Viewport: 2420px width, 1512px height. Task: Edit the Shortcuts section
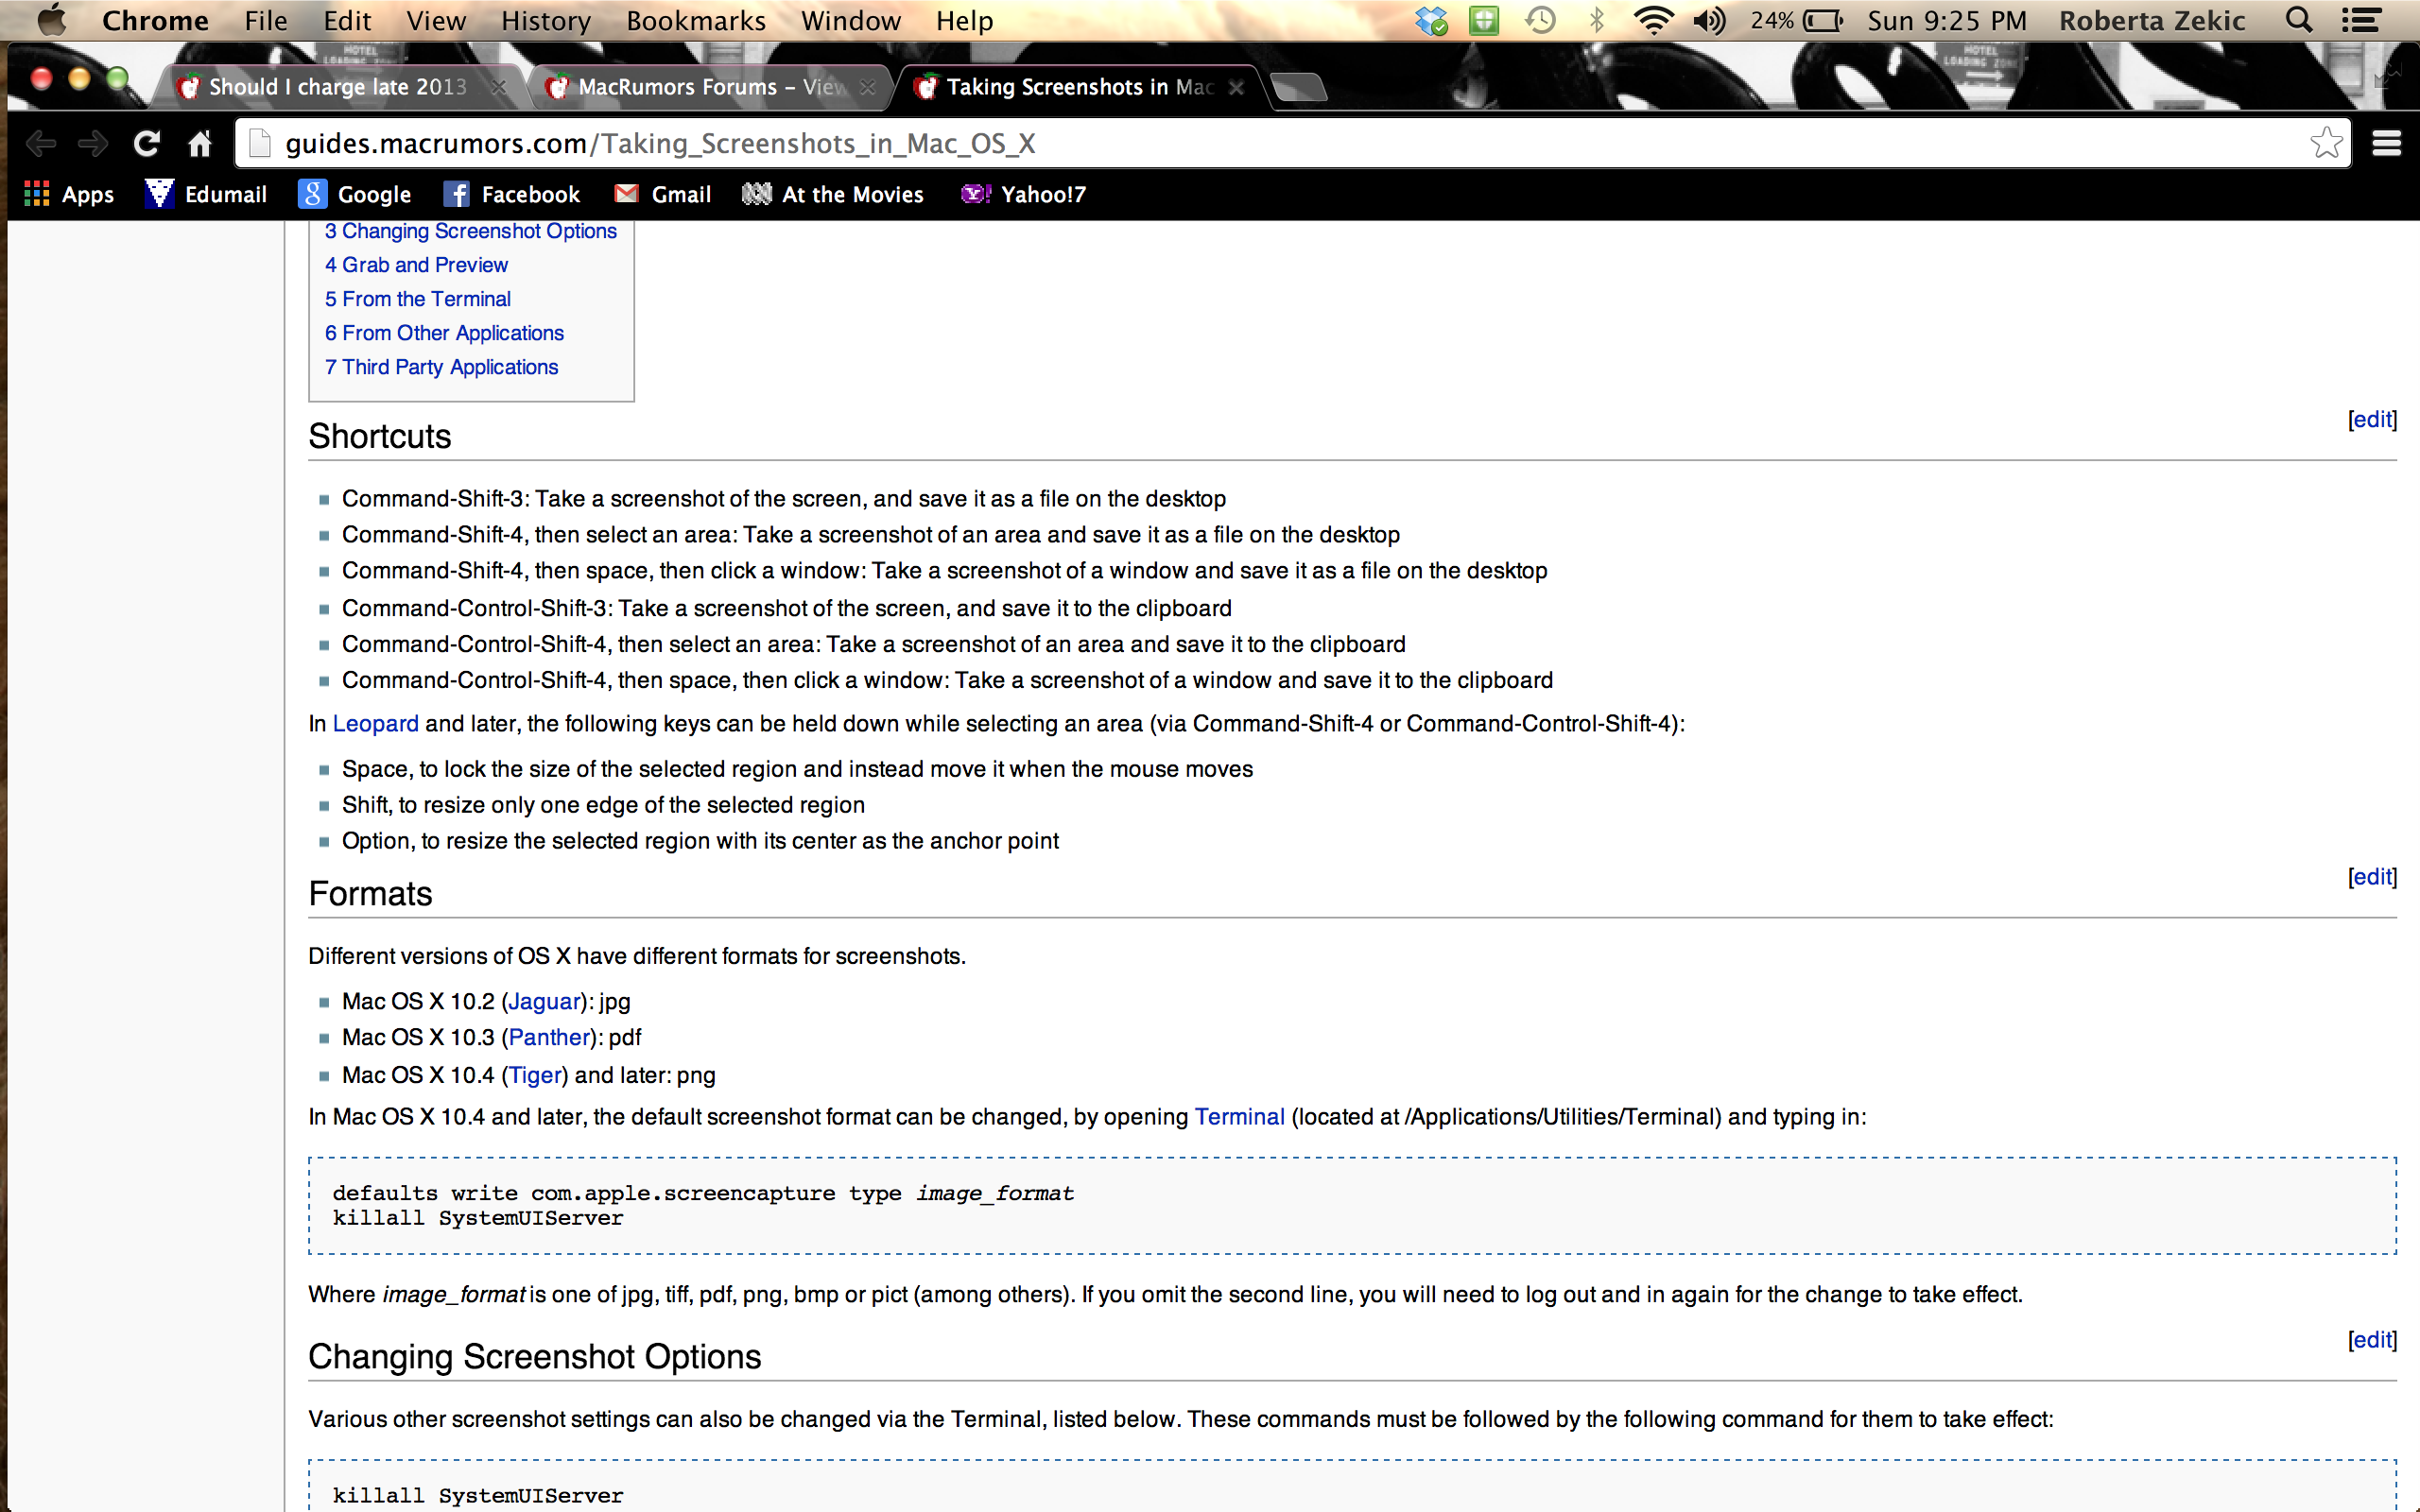(2372, 419)
